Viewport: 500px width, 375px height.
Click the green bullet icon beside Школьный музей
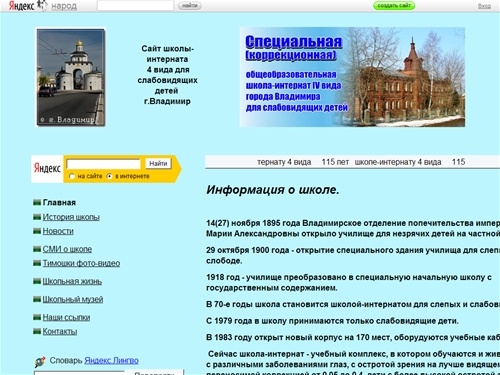pos(37,299)
